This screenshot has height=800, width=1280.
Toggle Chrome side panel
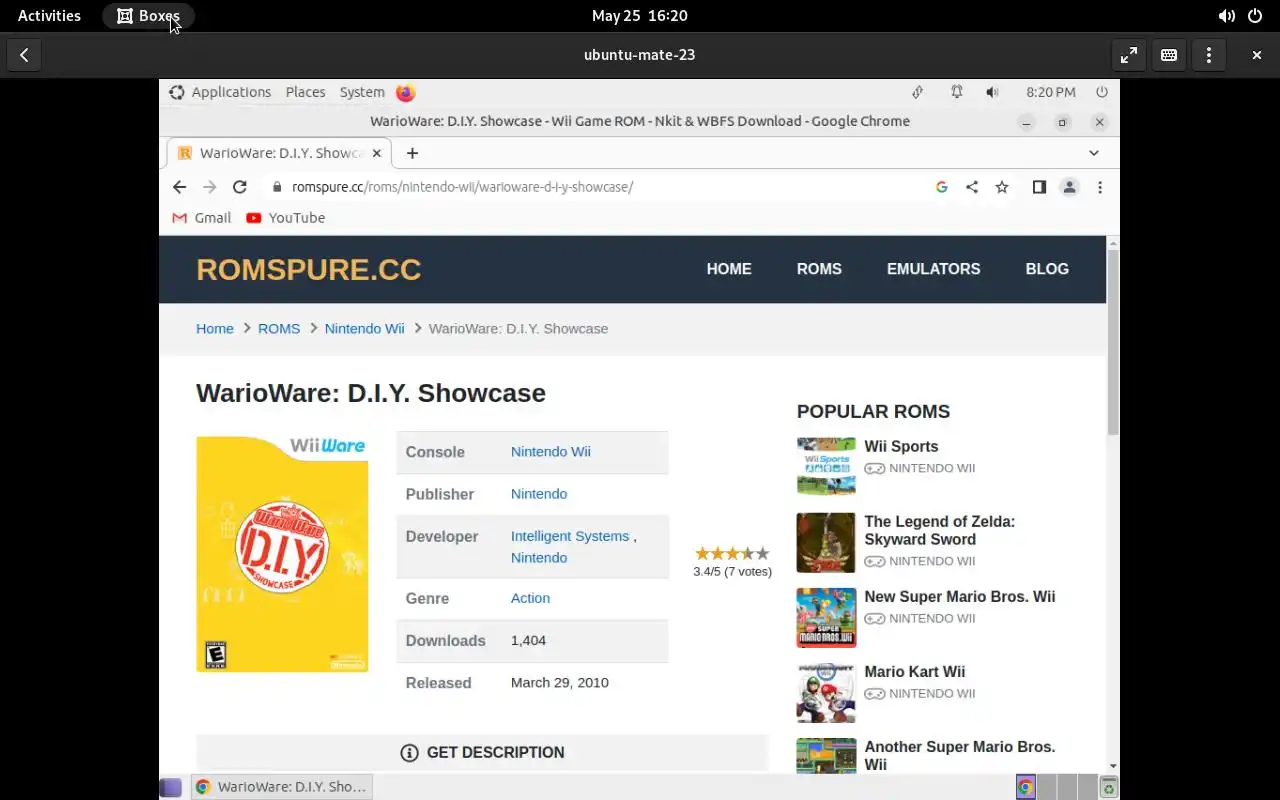[1039, 187]
